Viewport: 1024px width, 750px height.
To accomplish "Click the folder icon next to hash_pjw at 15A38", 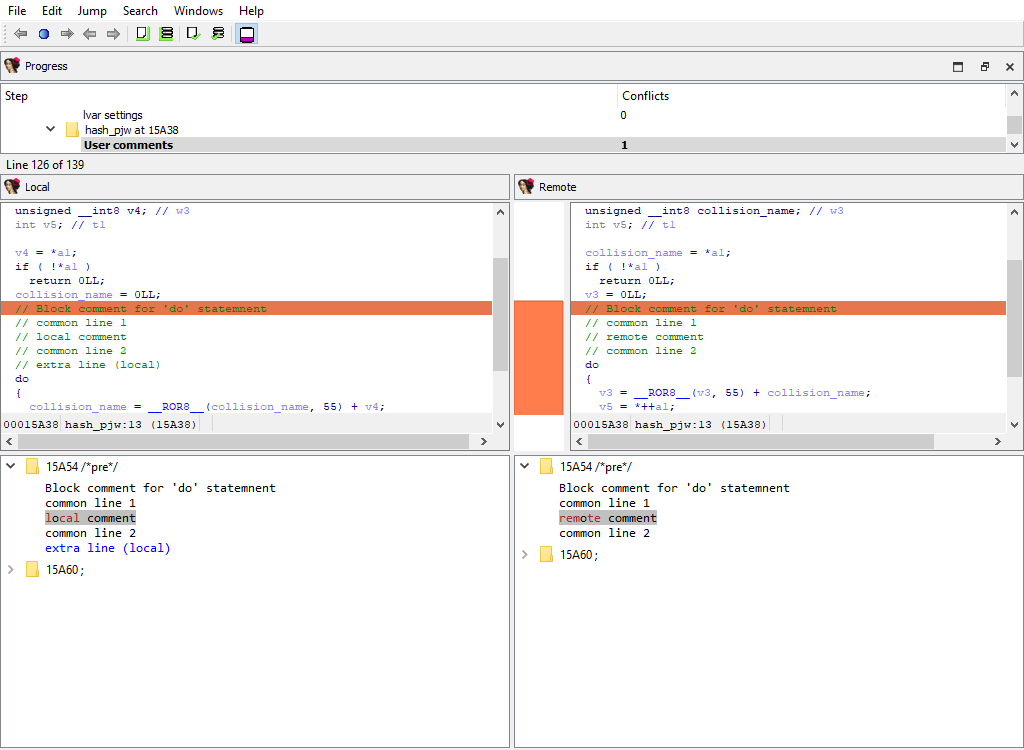I will coord(72,130).
